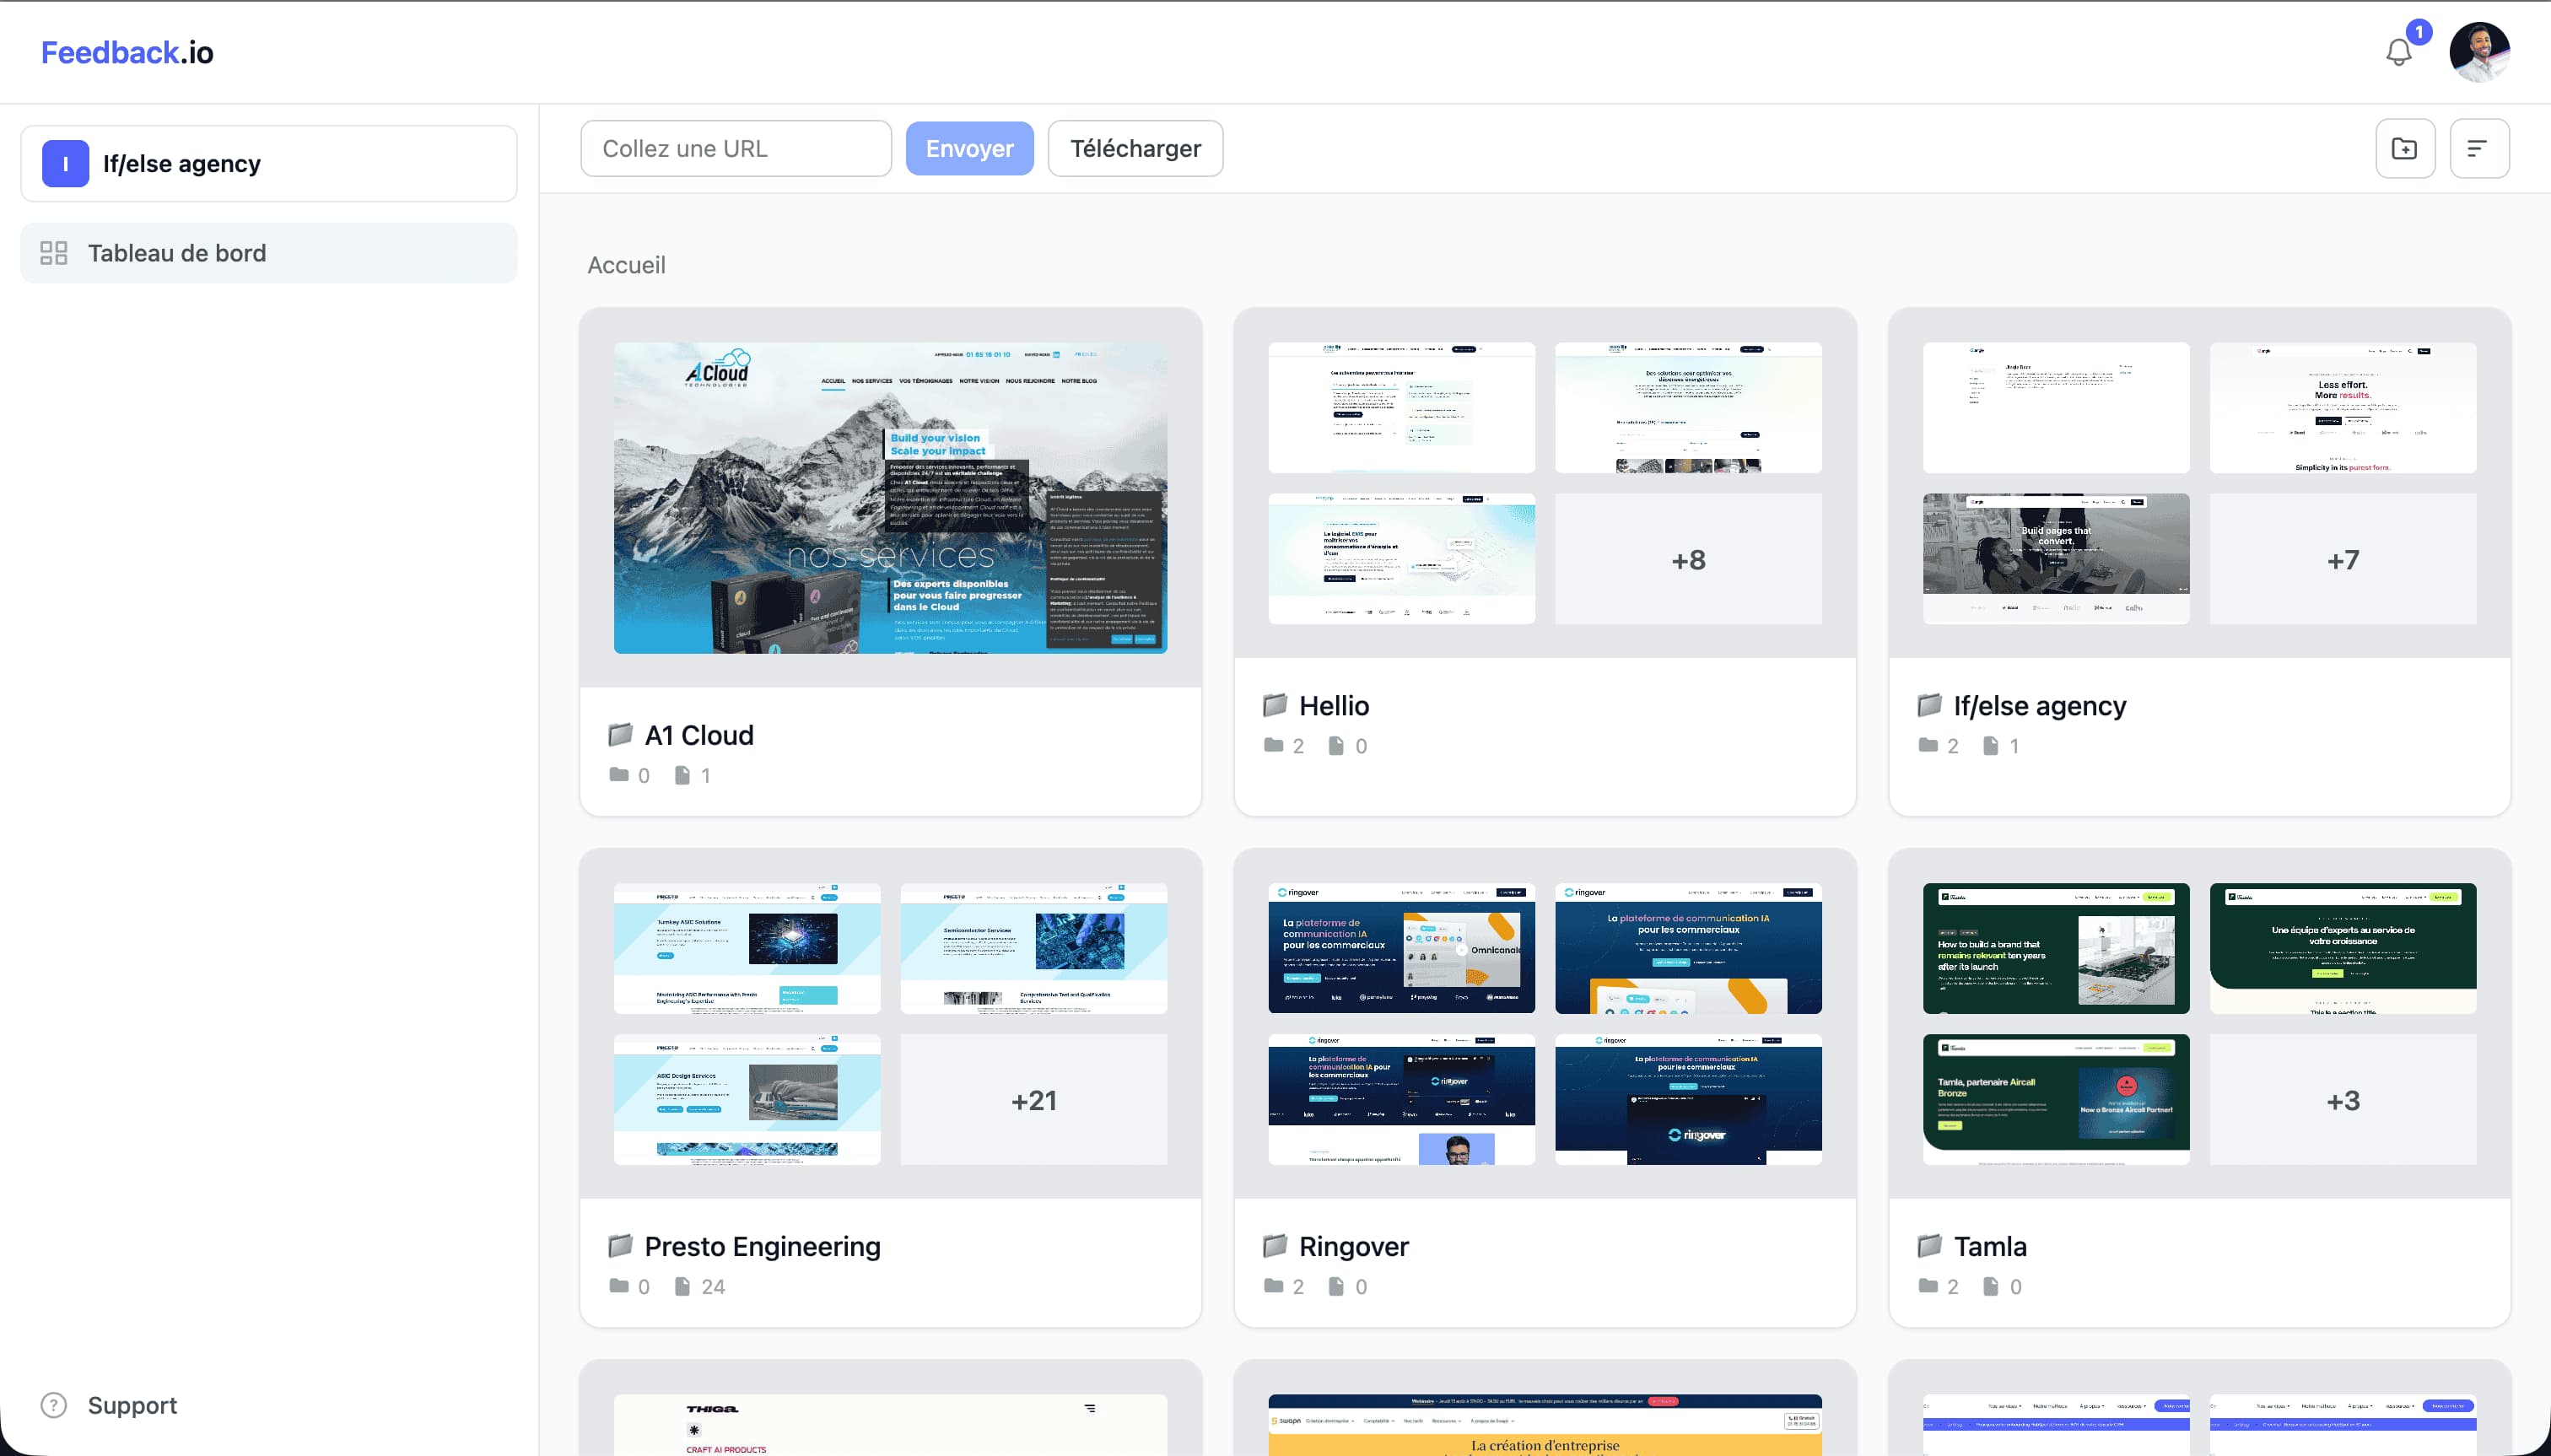Open the A1 Cloud folder title
The image size is (2551, 1456).
pos(699,736)
